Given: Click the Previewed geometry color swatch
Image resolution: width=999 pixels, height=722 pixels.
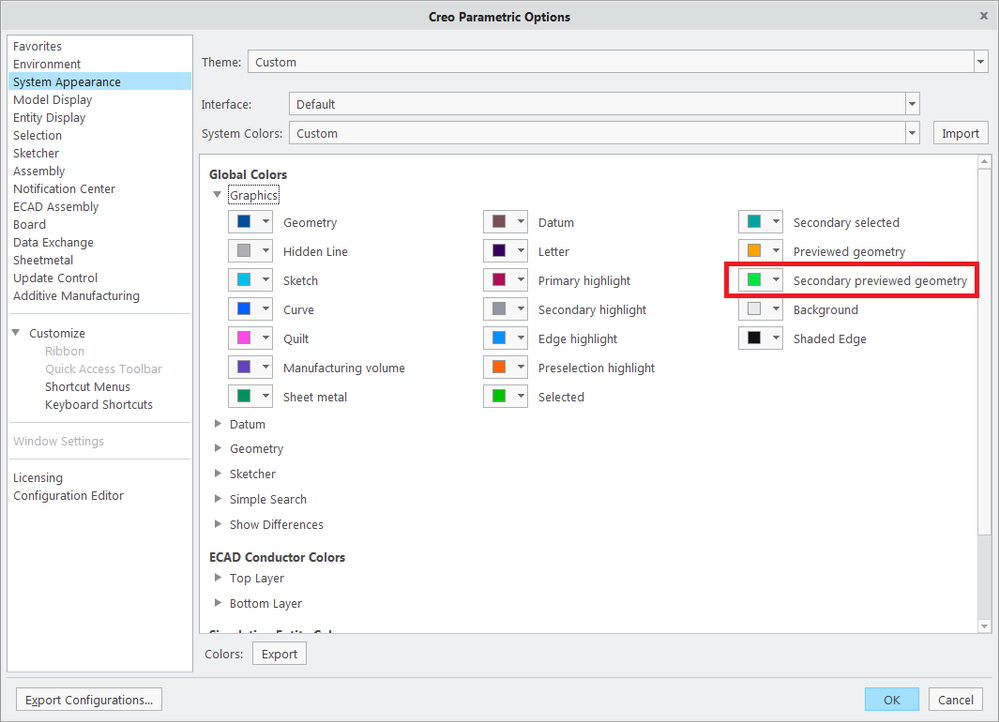Looking at the screenshot, I should tap(753, 252).
